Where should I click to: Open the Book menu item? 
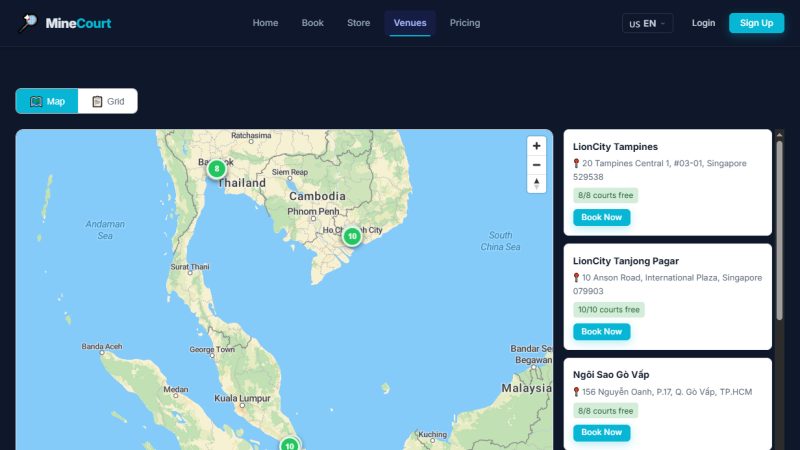[312, 23]
